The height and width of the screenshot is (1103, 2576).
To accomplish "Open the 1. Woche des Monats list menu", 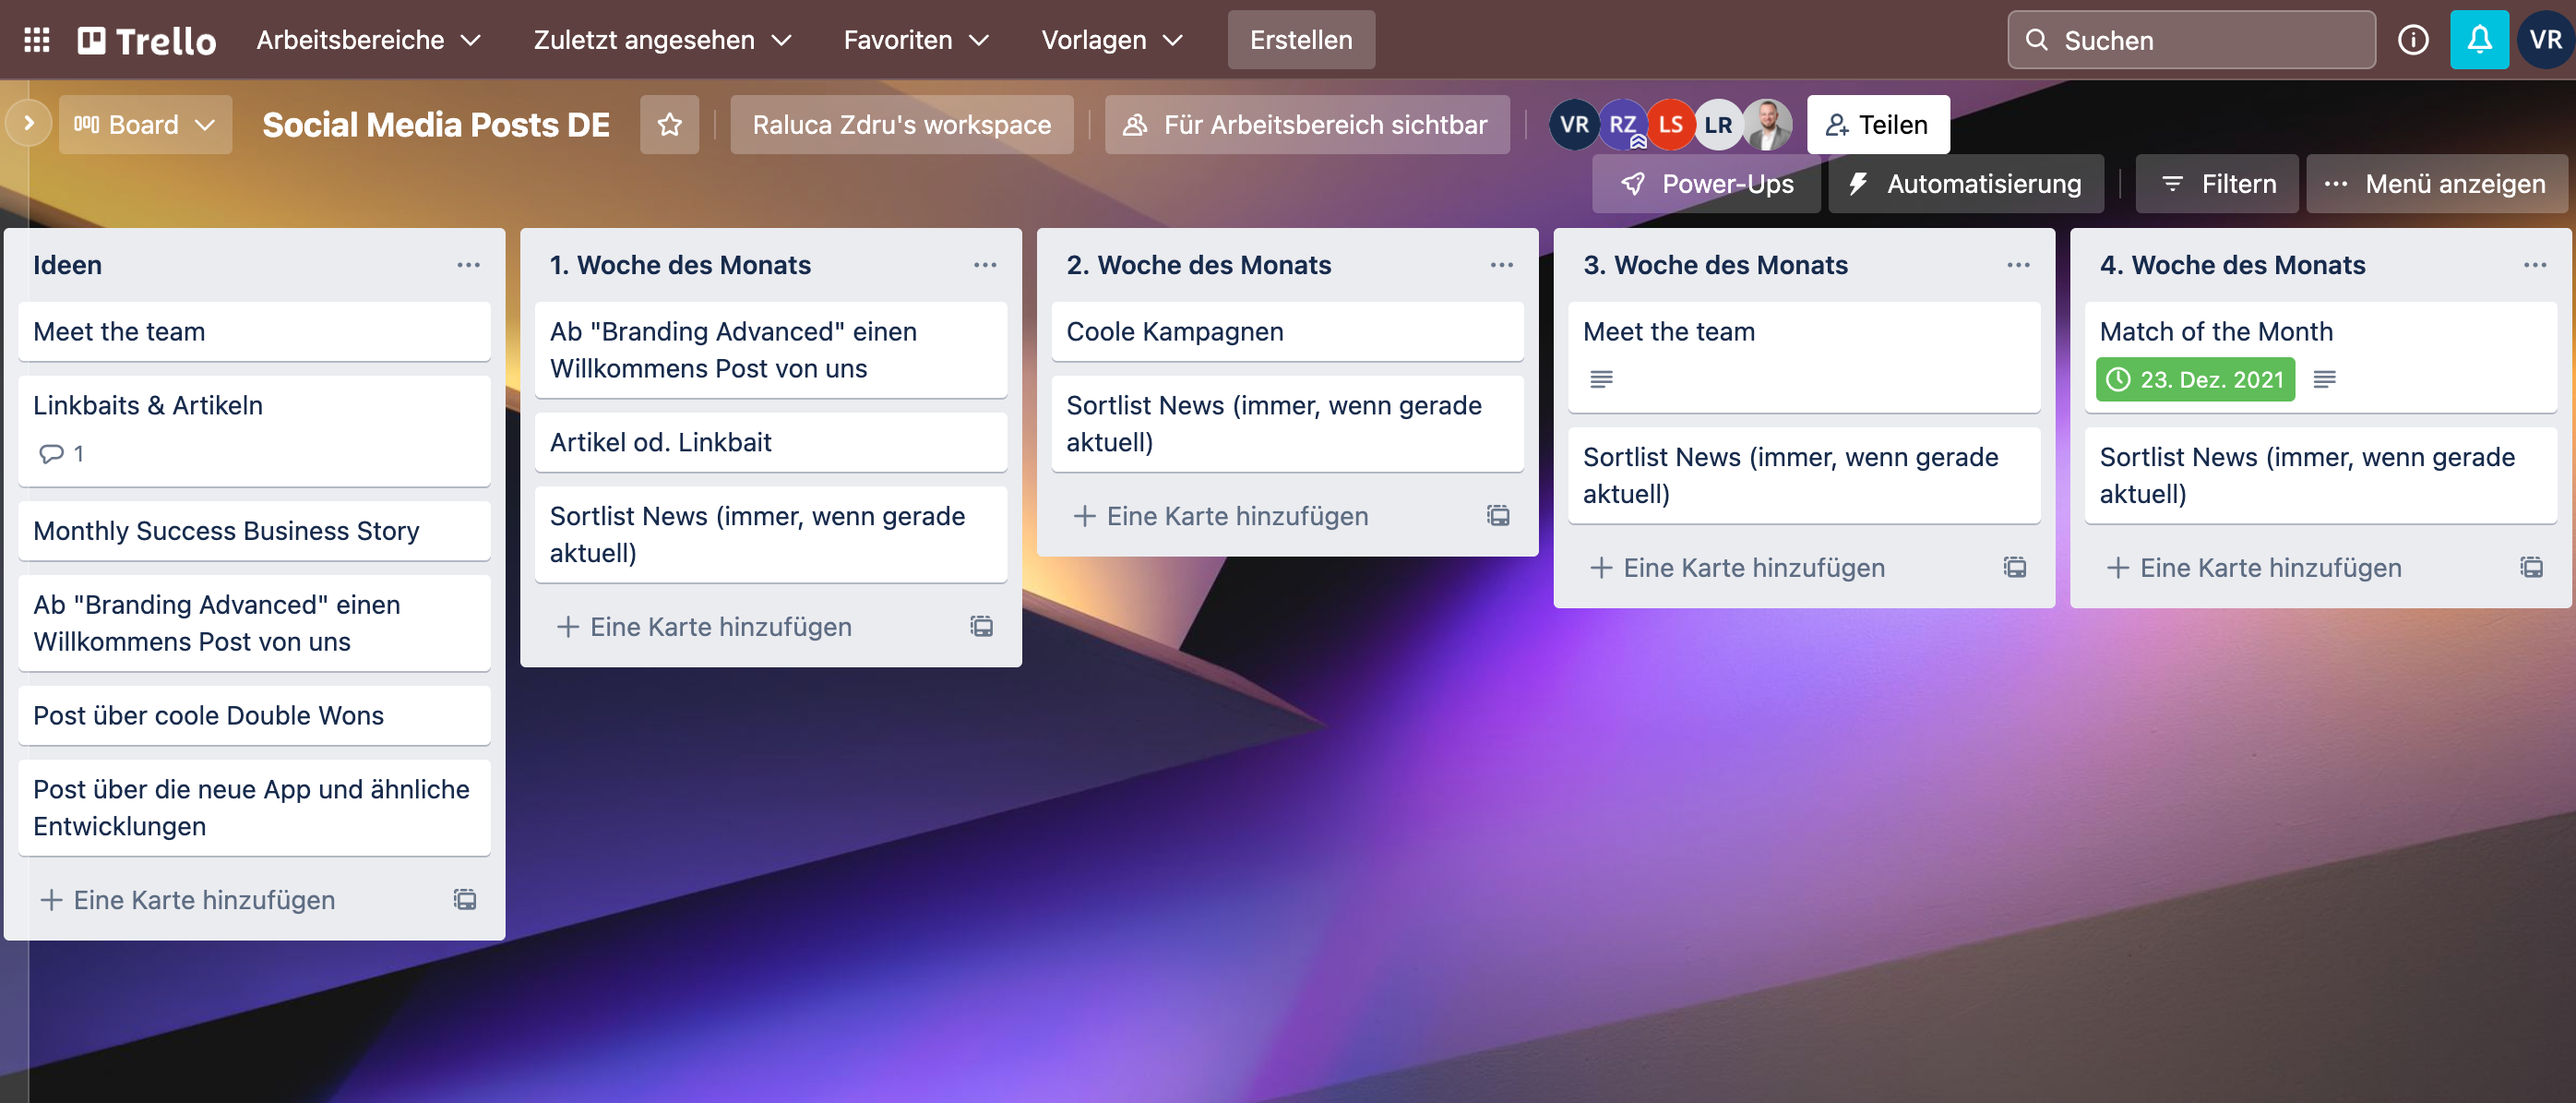I will click(985, 265).
